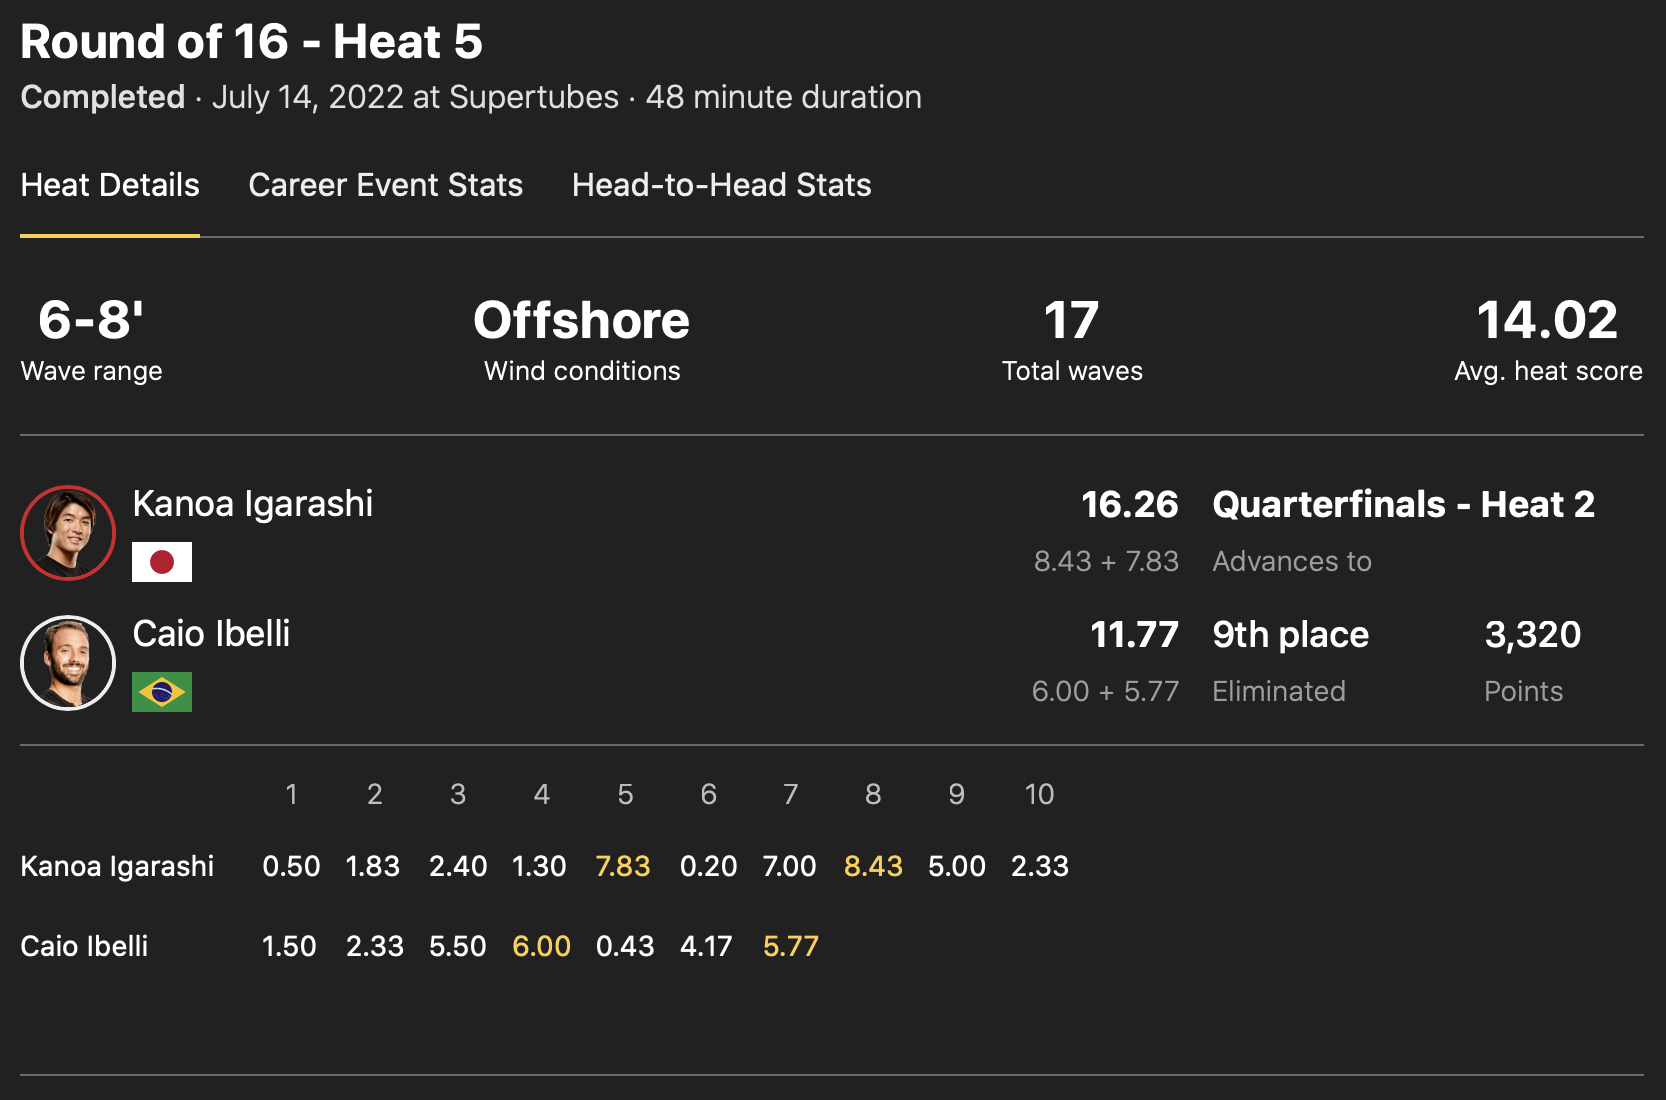Click the Japan flag icon

click(162, 562)
